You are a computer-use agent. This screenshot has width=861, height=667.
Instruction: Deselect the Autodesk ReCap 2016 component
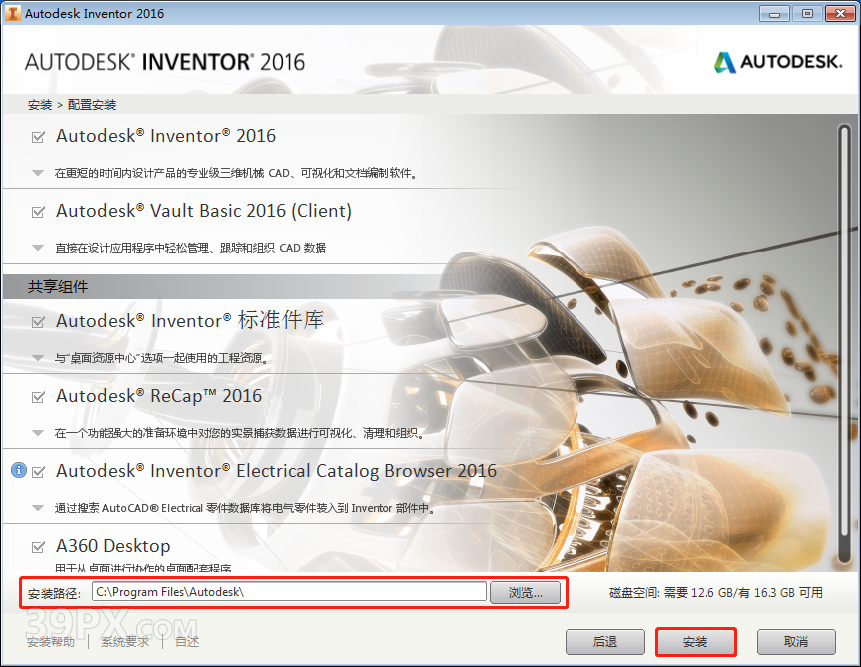[36, 395]
